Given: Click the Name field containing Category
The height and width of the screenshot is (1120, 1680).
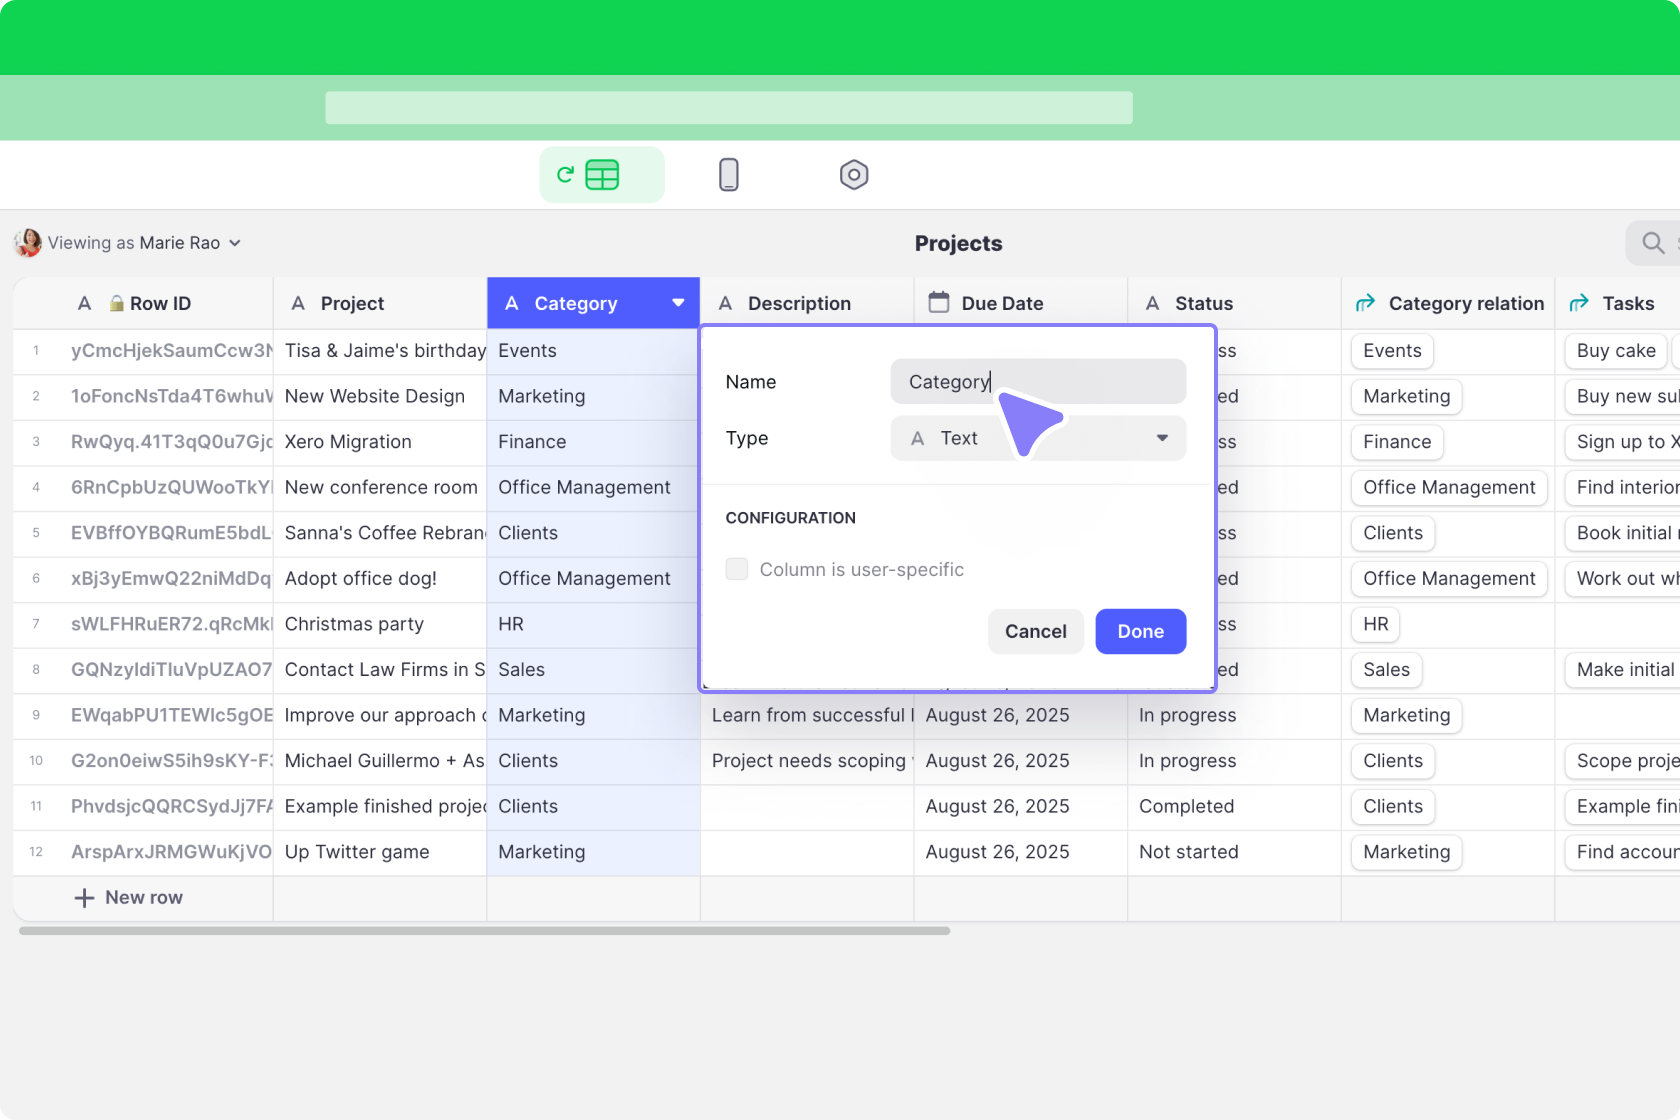Looking at the screenshot, I should coord(1037,382).
